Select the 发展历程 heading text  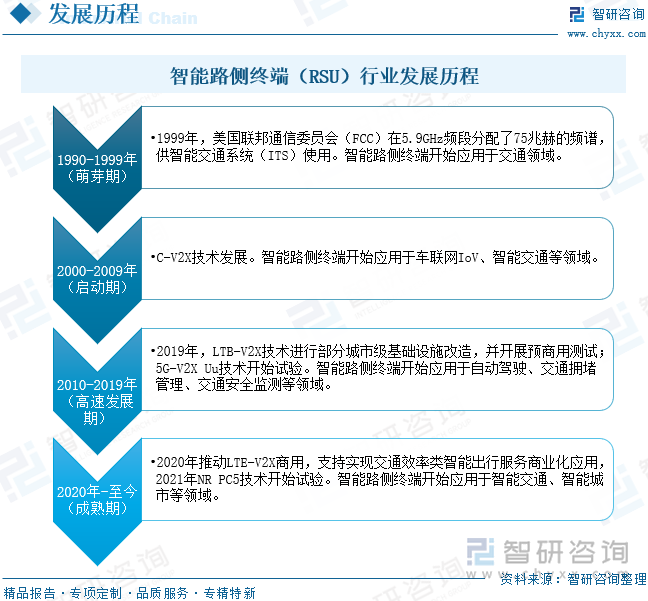(94, 14)
